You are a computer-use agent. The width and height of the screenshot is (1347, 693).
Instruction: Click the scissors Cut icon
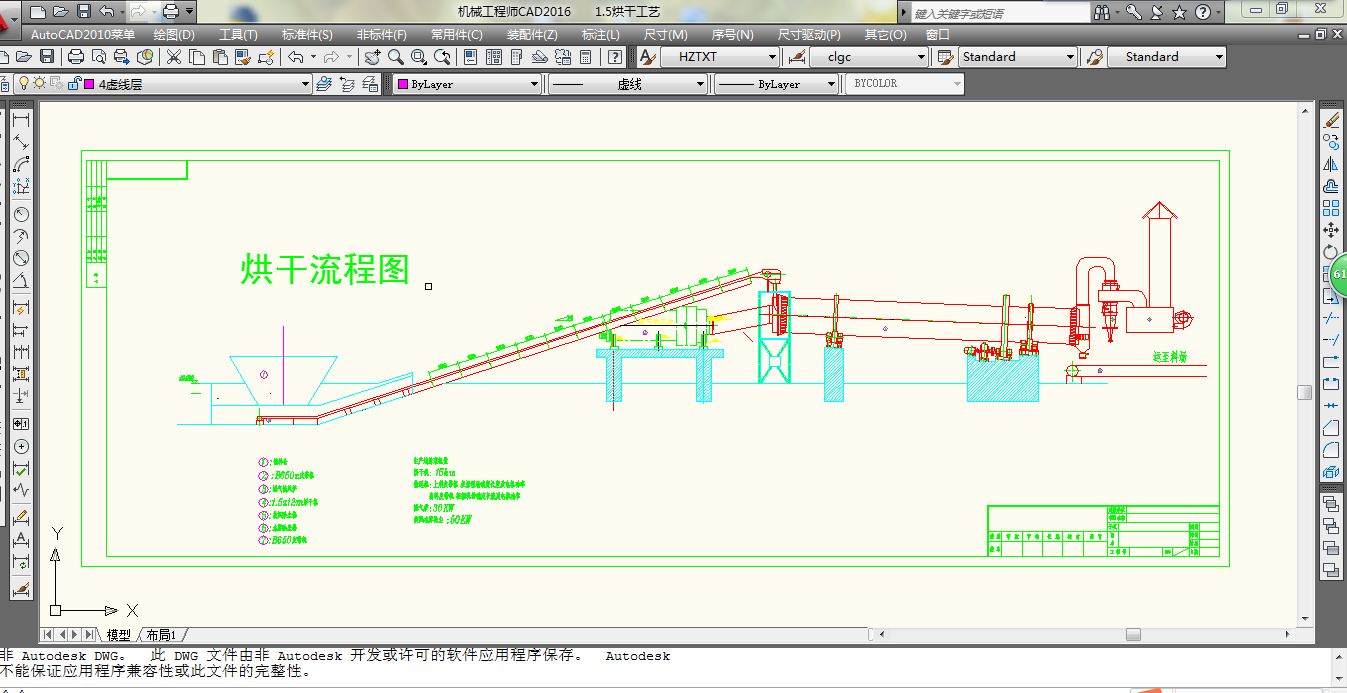click(x=174, y=57)
